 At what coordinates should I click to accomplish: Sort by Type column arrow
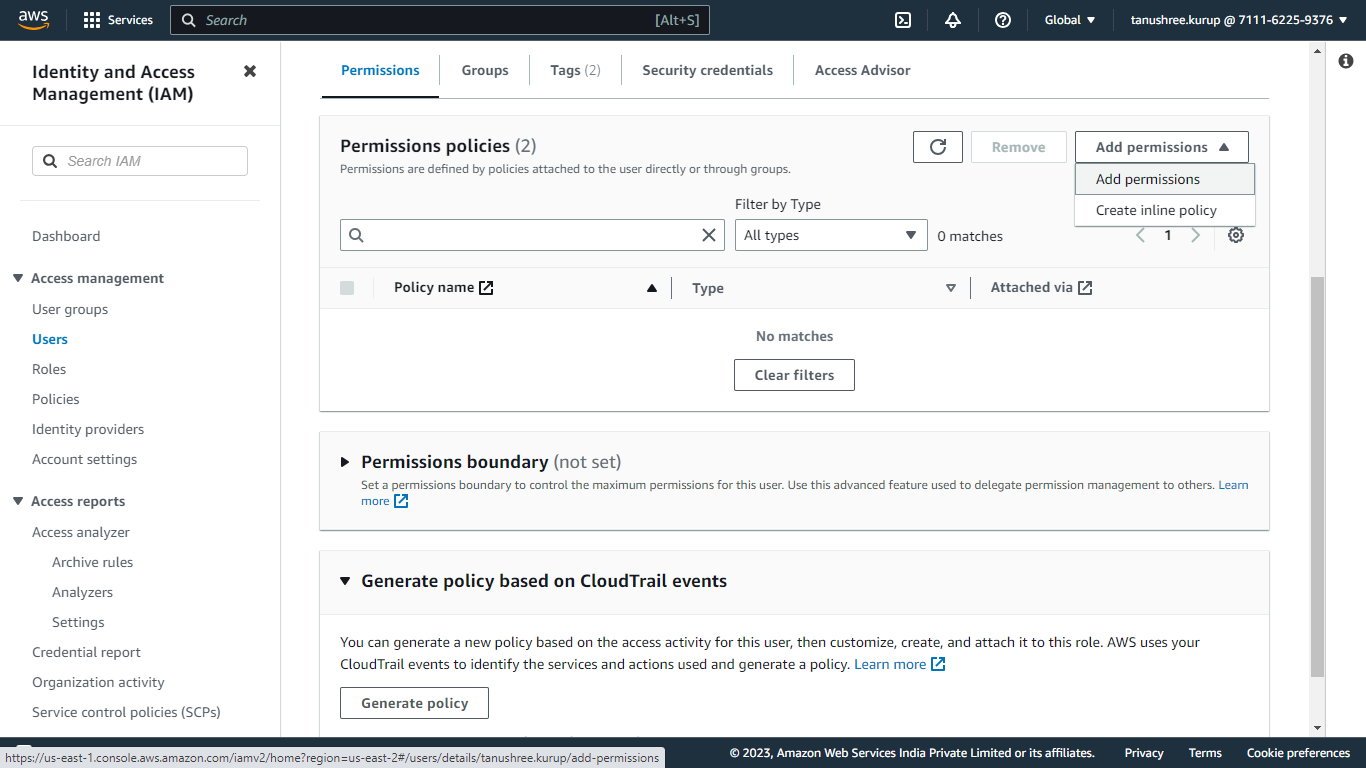(951, 288)
